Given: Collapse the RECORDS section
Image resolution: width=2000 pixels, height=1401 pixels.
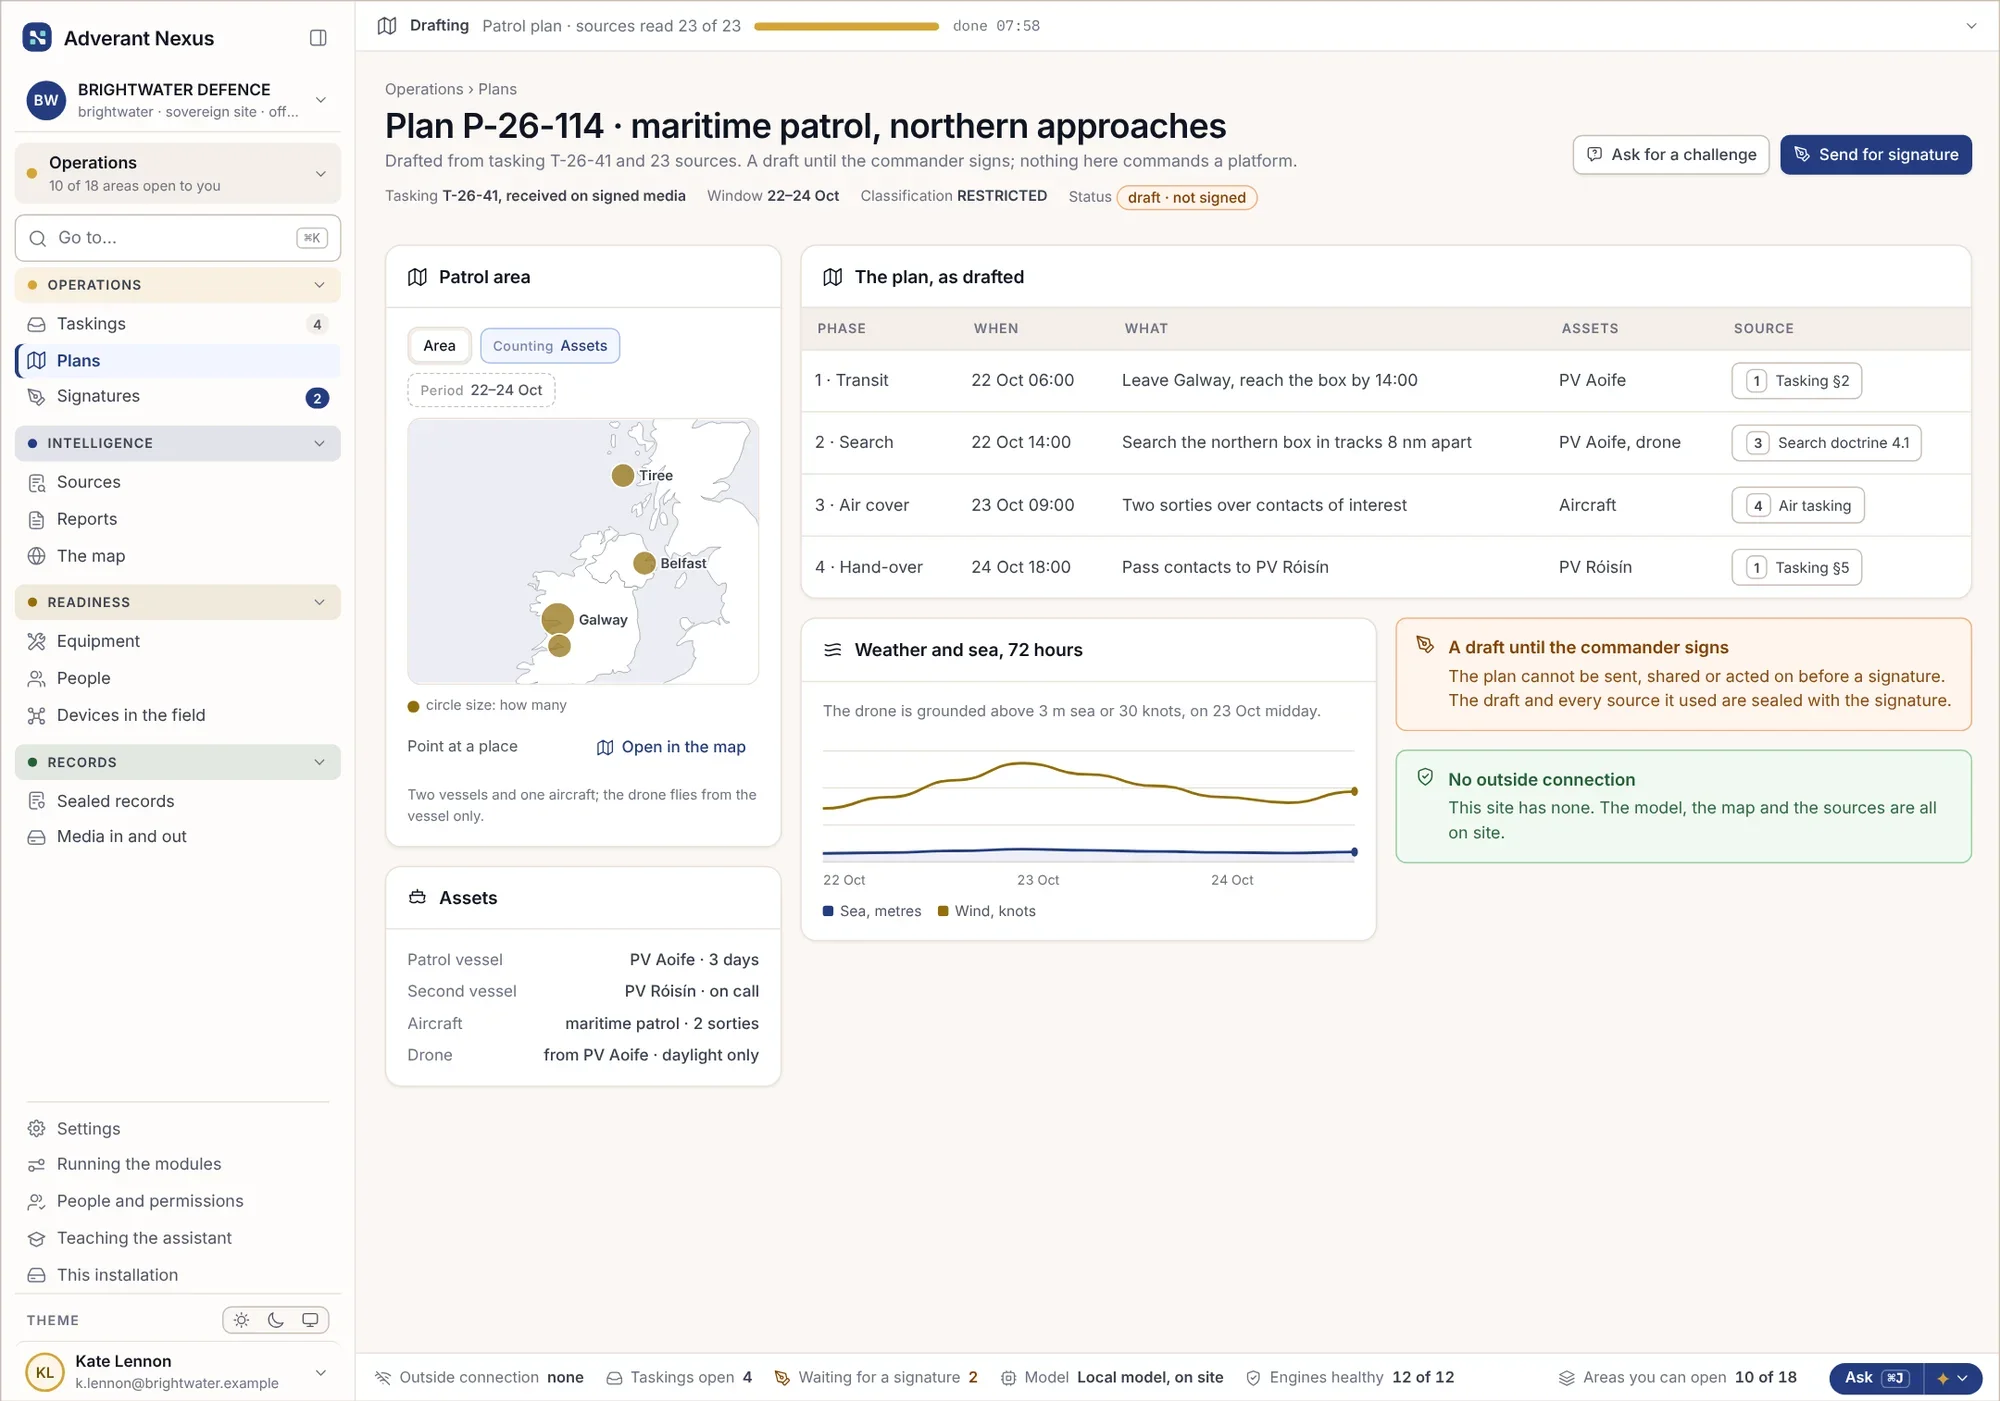Looking at the screenshot, I should (x=177, y=762).
